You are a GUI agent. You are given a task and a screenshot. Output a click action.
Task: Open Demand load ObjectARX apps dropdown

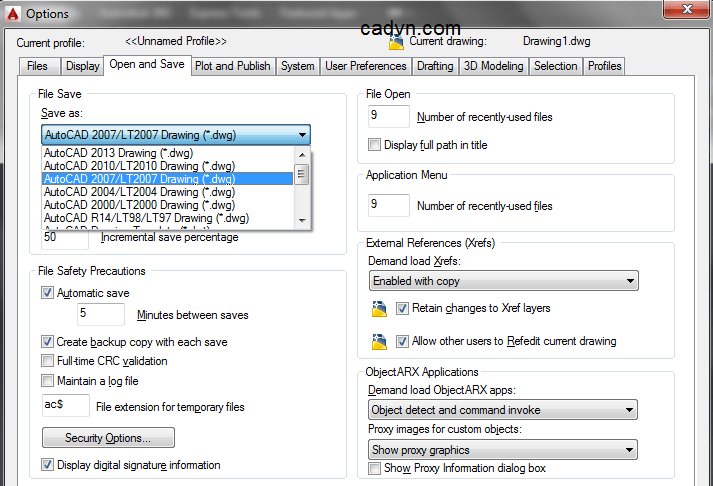tap(502, 410)
